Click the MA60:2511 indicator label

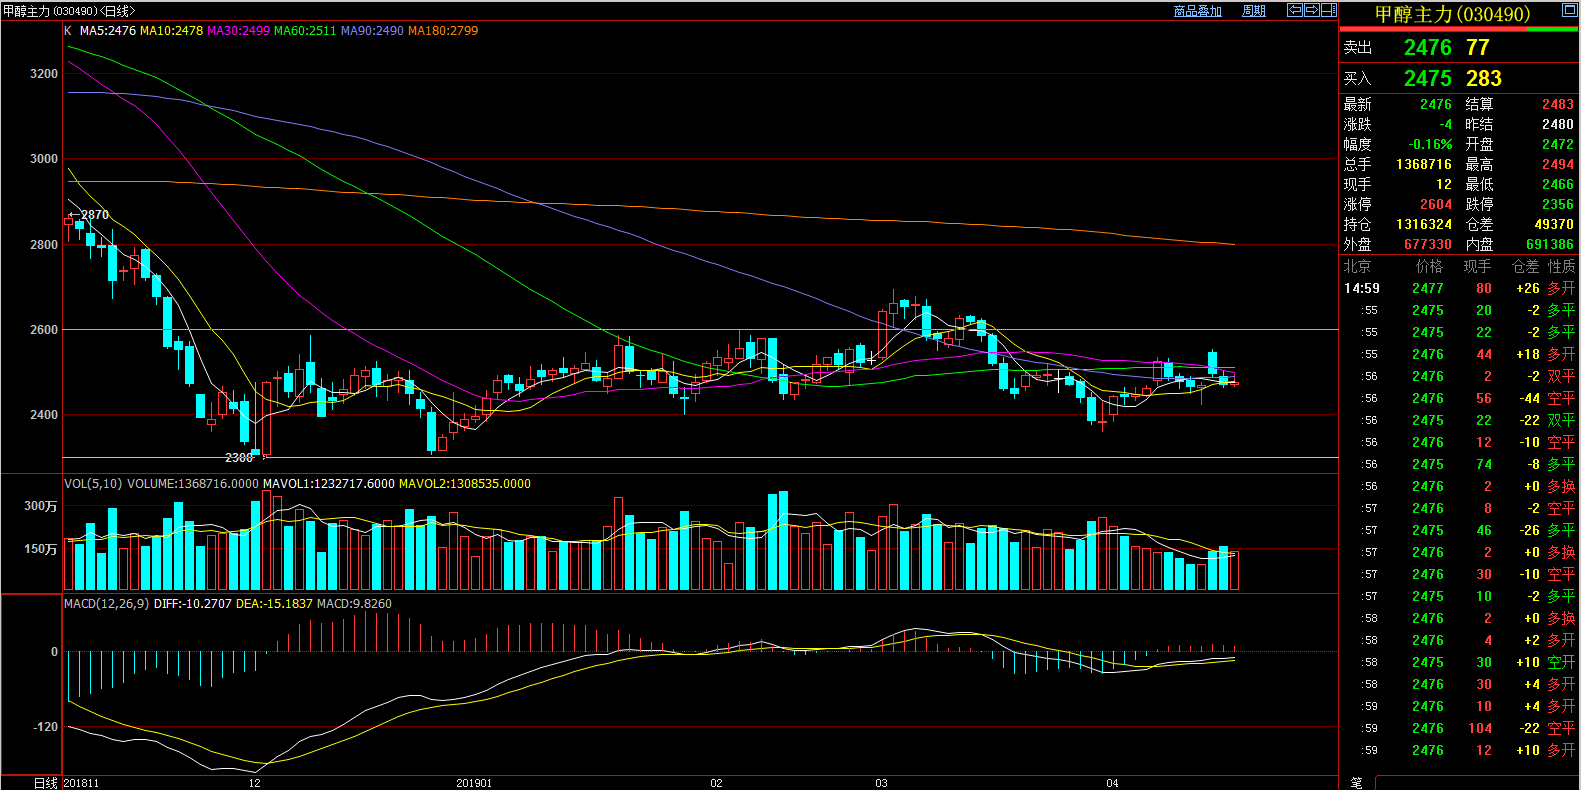305,31
